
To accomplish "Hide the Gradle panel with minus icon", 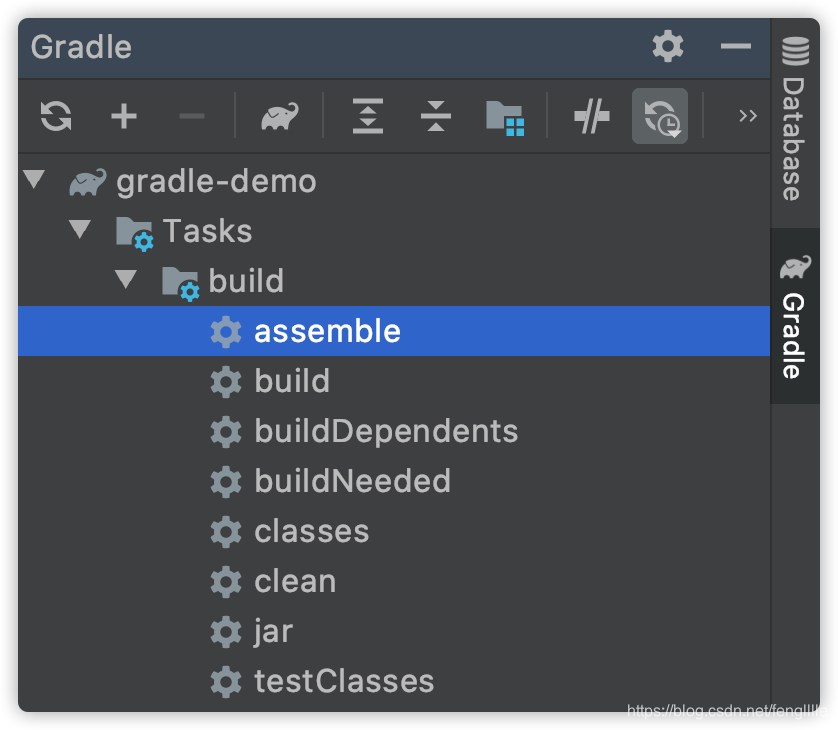I will point(735,46).
